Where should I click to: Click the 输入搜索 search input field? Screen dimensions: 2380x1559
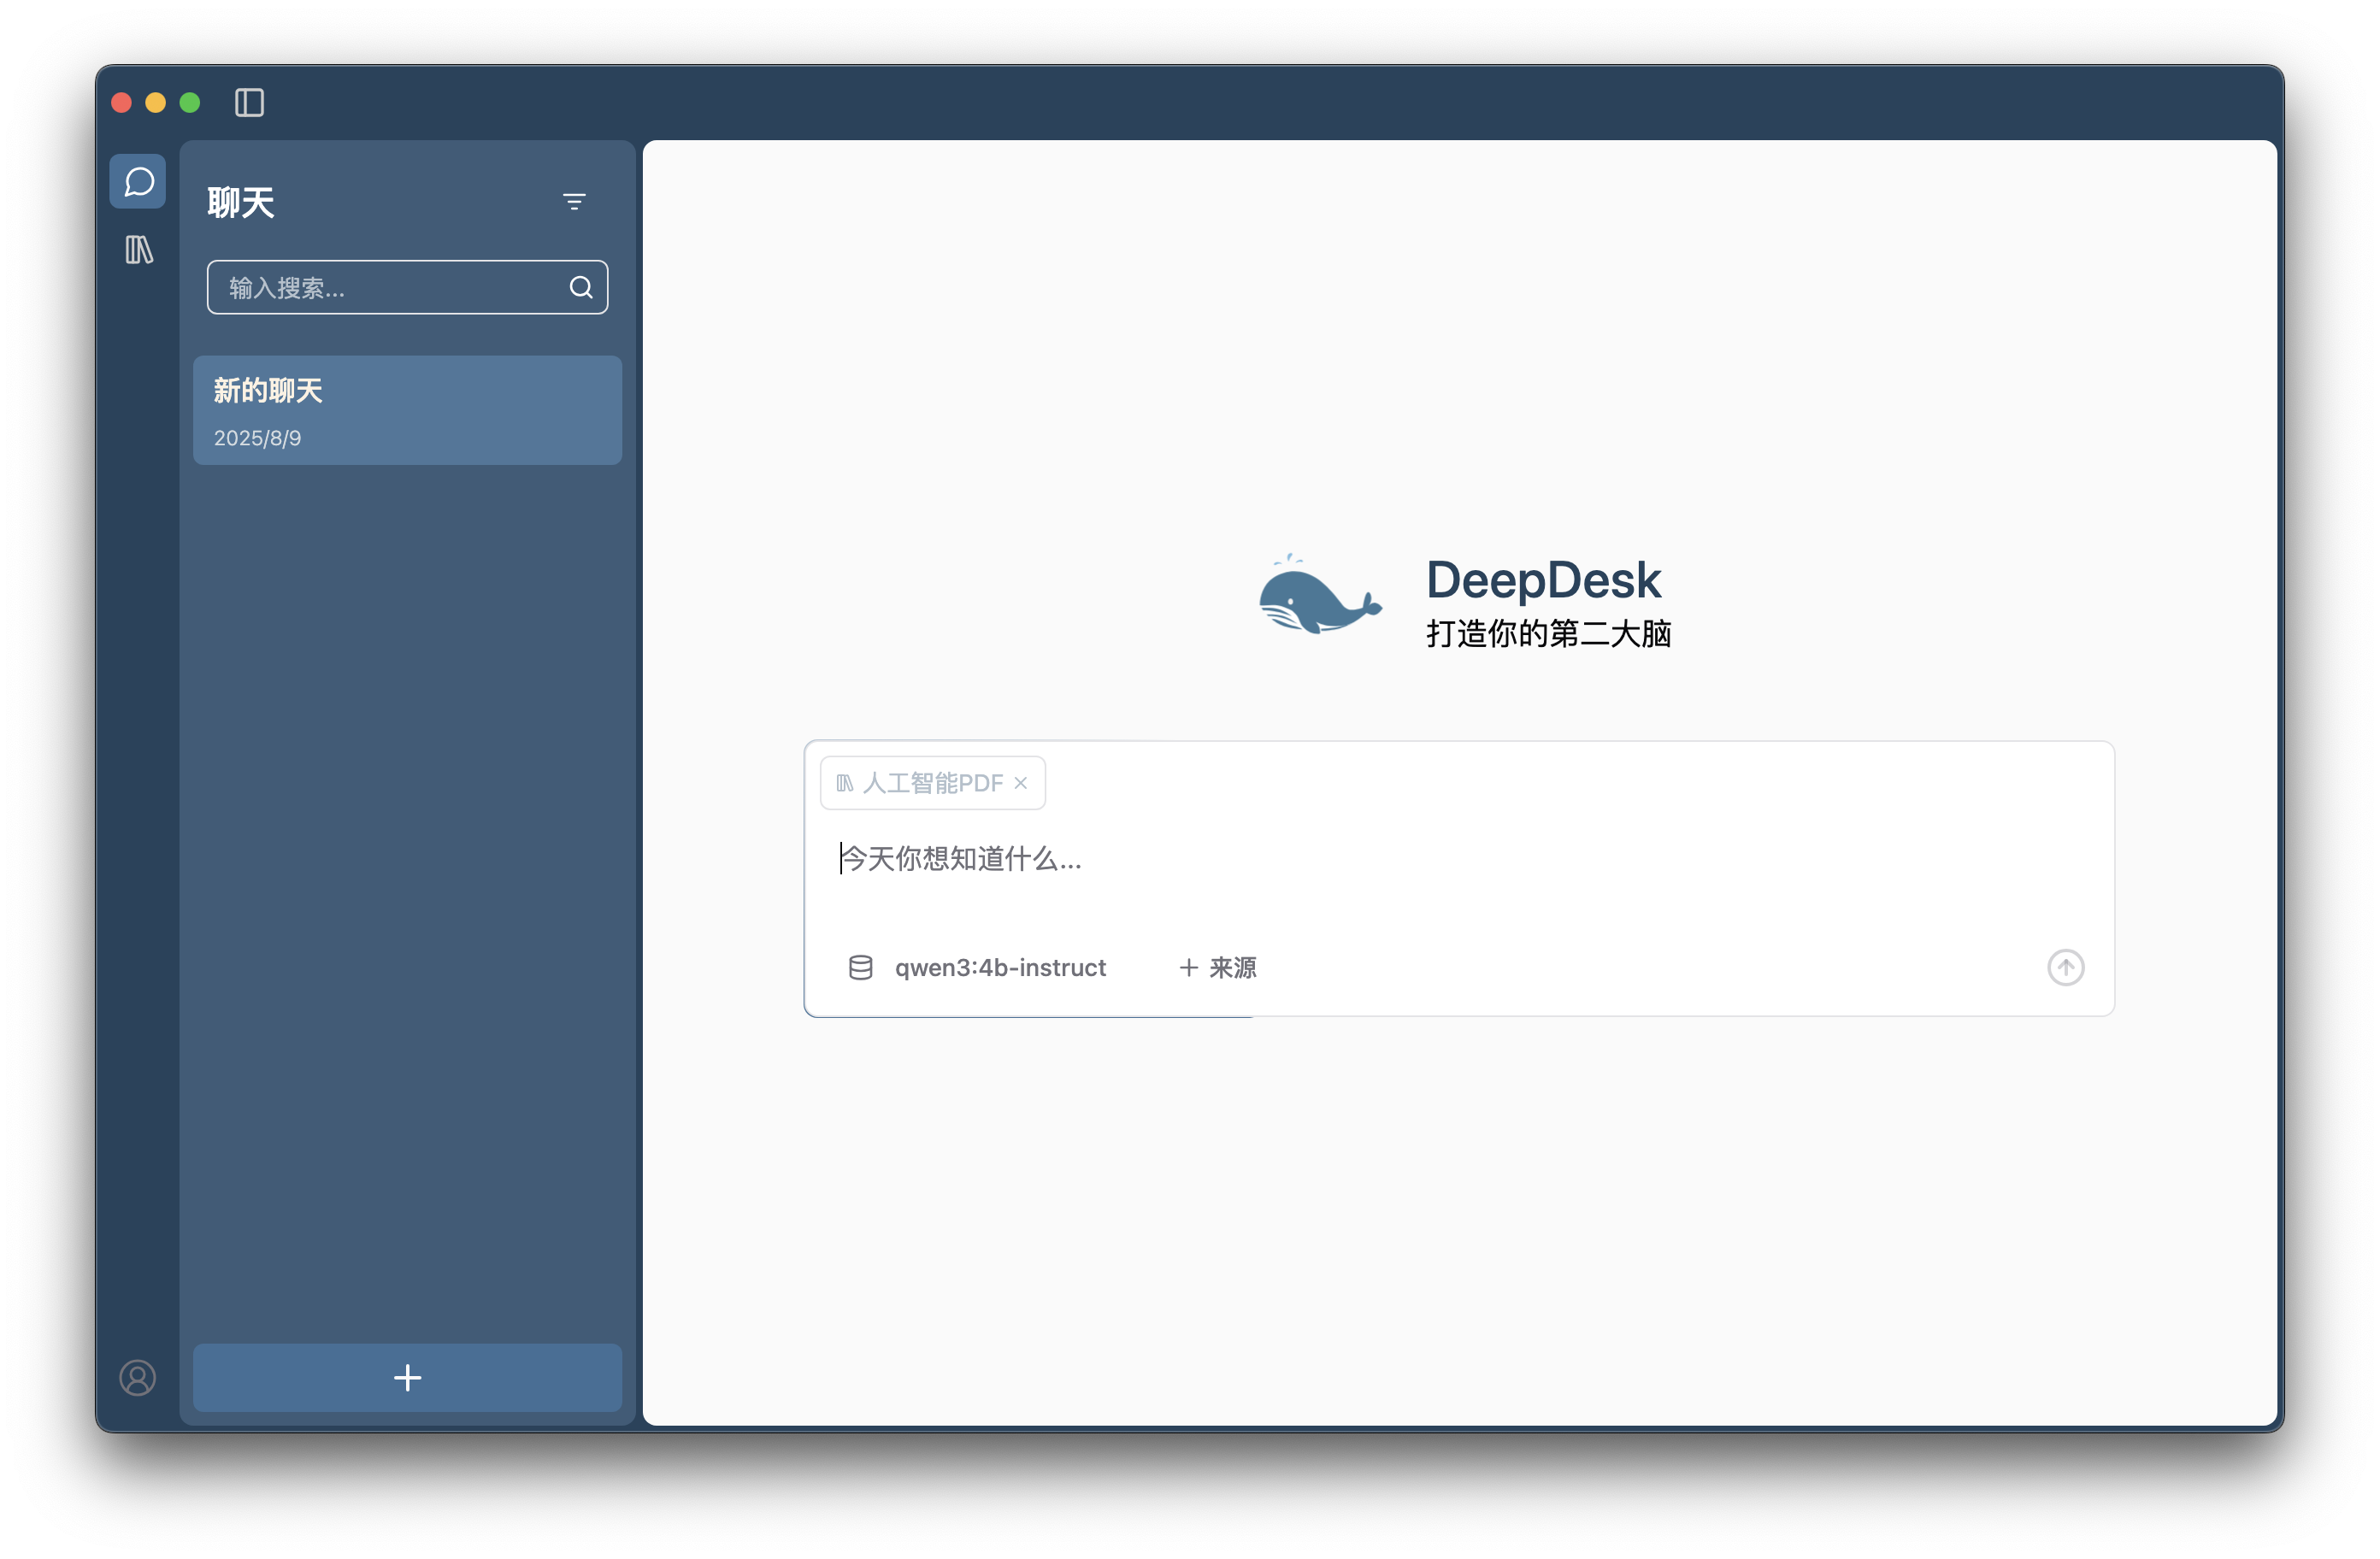(x=380, y=287)
